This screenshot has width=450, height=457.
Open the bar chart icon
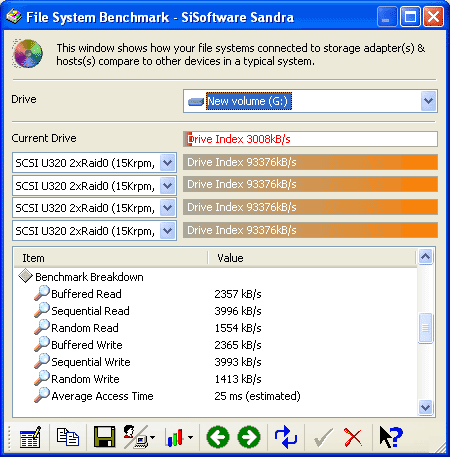(x=175, y=437)
